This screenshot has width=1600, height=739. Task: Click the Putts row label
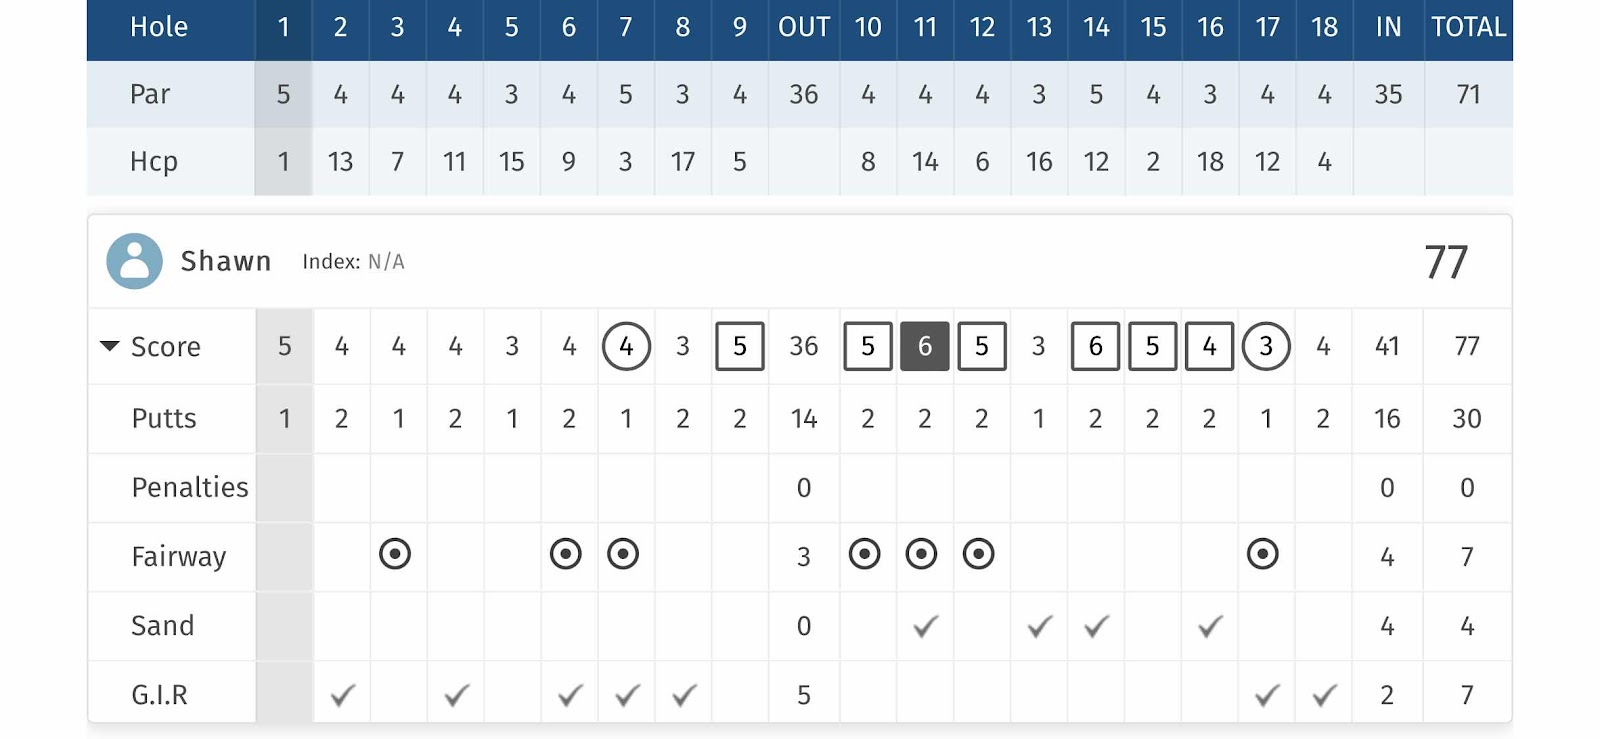click(x=164, y=418)
